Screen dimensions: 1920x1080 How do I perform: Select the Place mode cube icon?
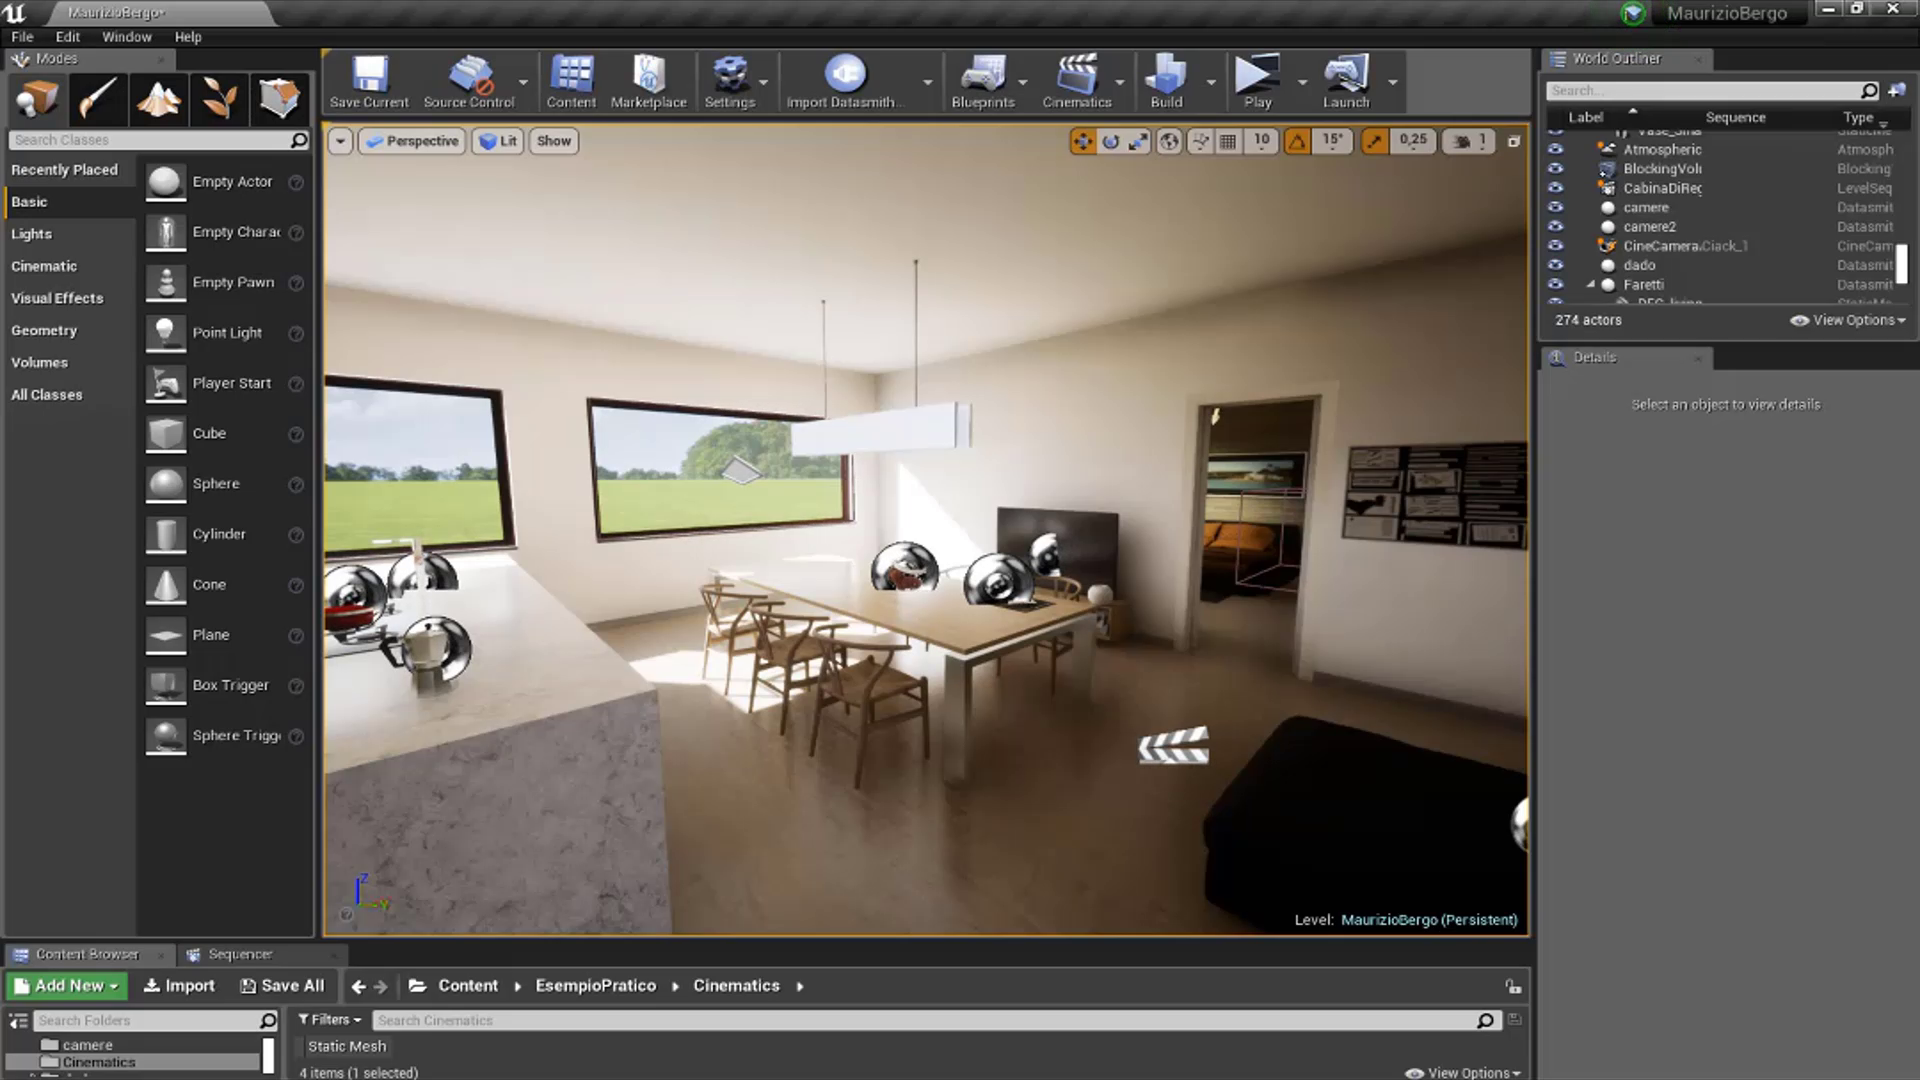pyautogui.click(x=38, y=99)
